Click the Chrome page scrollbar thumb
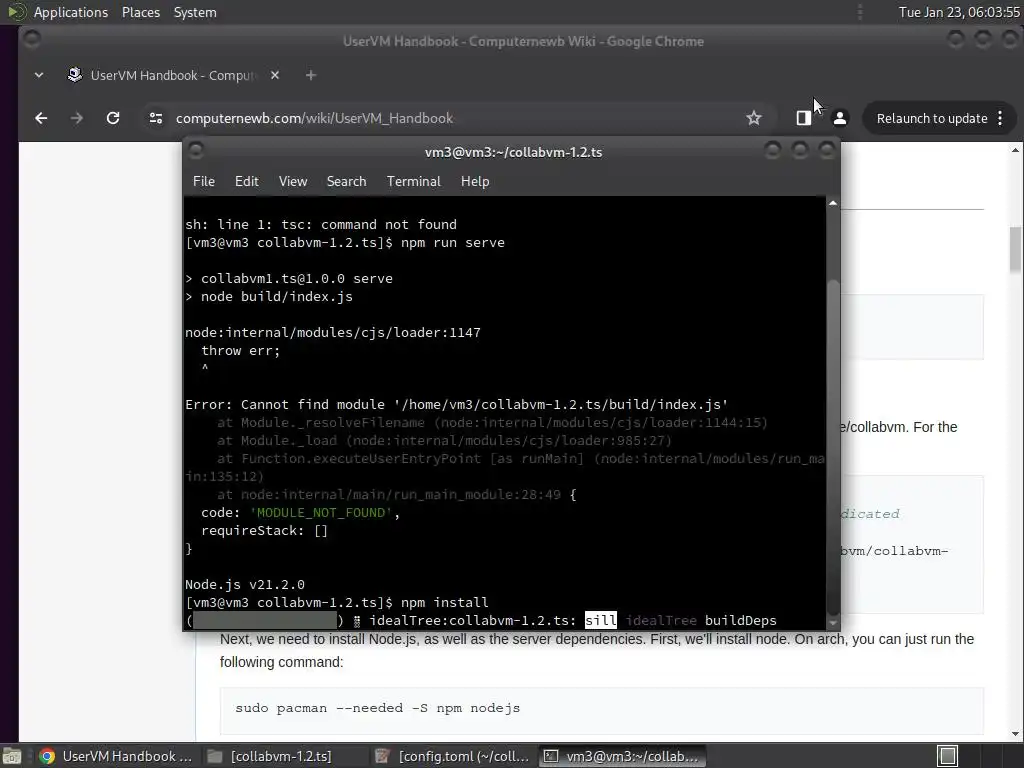Viewport: 1024px width, 768px height. click(1015, 249)
